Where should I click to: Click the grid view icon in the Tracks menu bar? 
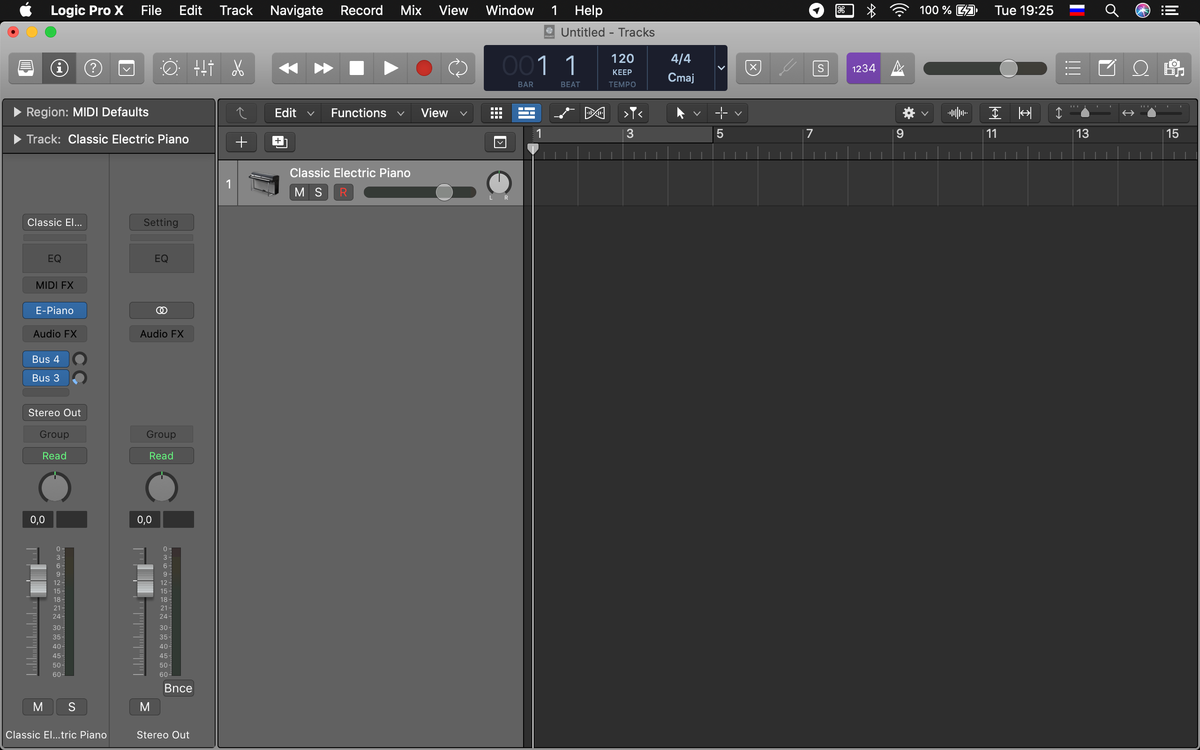[496, 113]
